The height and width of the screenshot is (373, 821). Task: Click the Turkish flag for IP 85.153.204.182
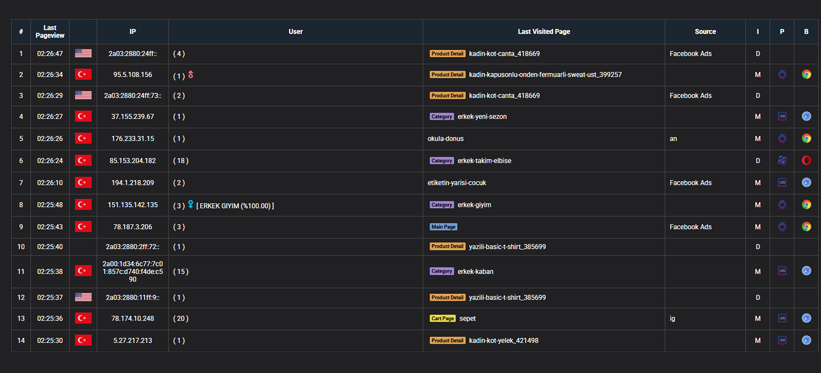tap(83, 161)
